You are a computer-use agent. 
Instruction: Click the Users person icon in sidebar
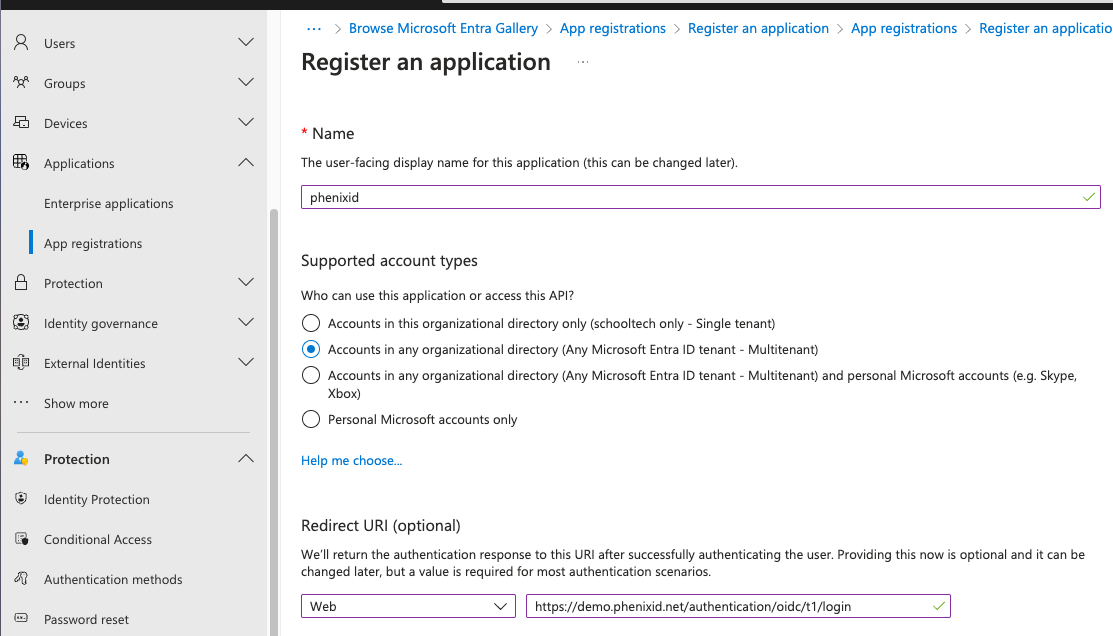(x=21, y=43)
